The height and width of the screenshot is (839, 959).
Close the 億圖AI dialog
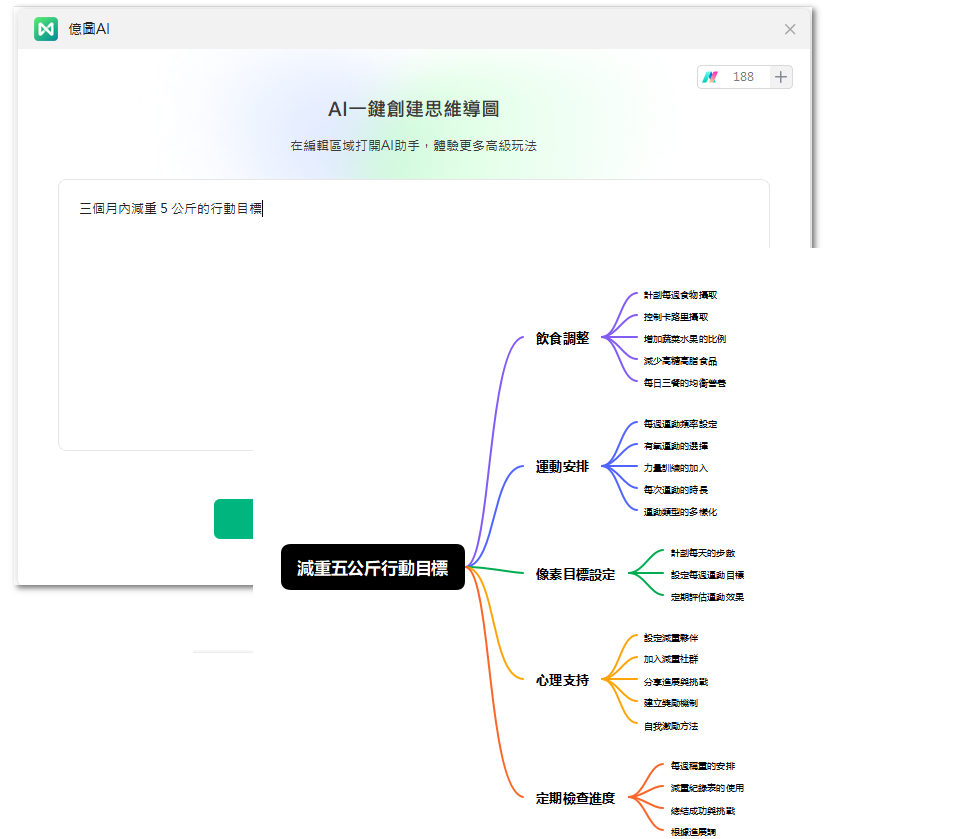790,29
